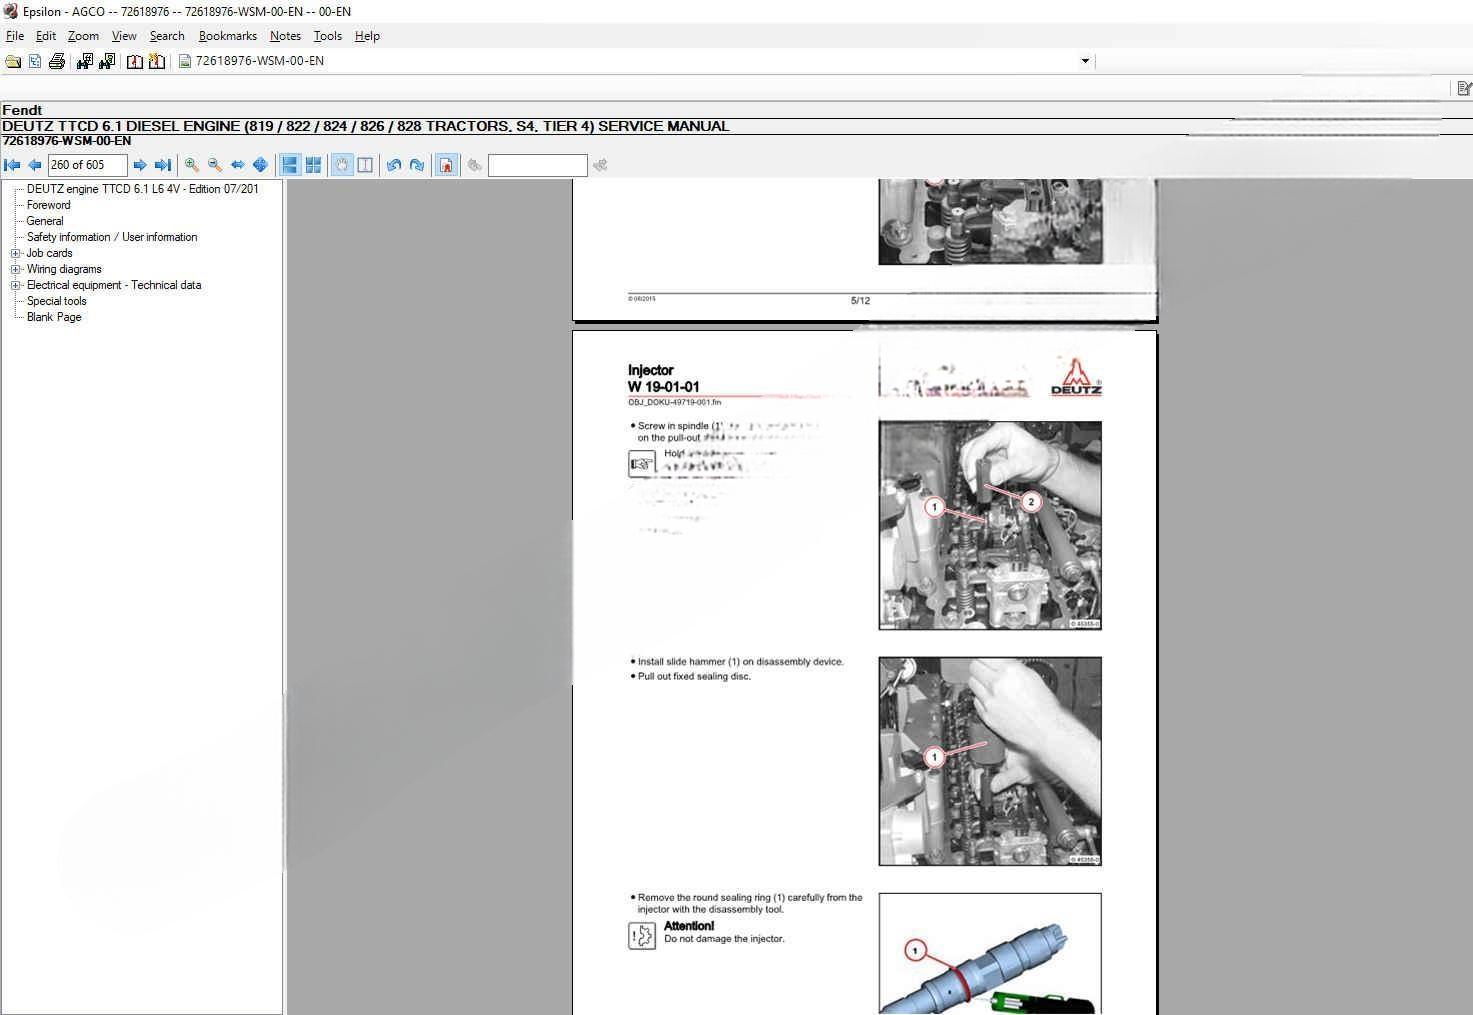Open the Tools menu

pos(327,36)
